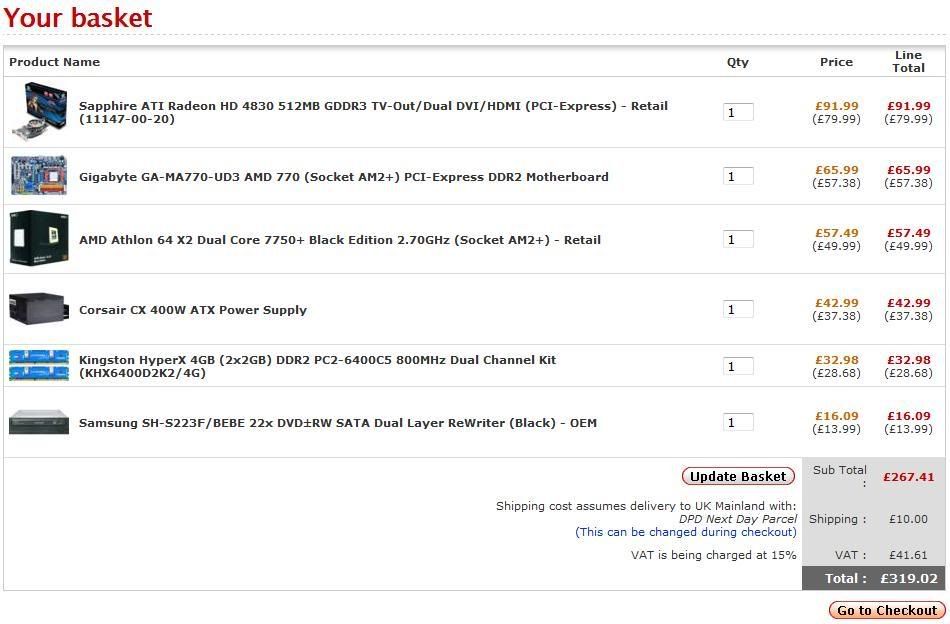Image resolution: width=950 pixels, height=624 pixels.
Task: Click the Kingston HyperX memory image
Action: tap(39, 365)
